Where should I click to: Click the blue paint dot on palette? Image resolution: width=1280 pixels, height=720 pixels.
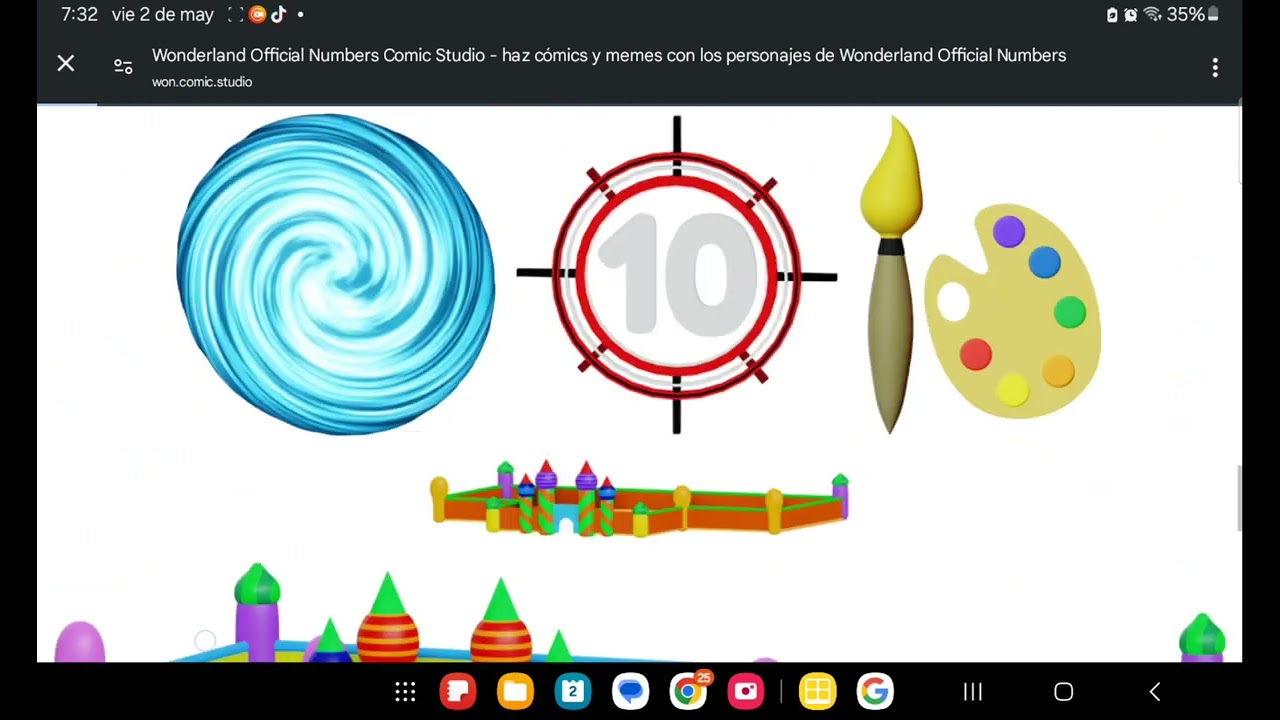[1044, 262]
